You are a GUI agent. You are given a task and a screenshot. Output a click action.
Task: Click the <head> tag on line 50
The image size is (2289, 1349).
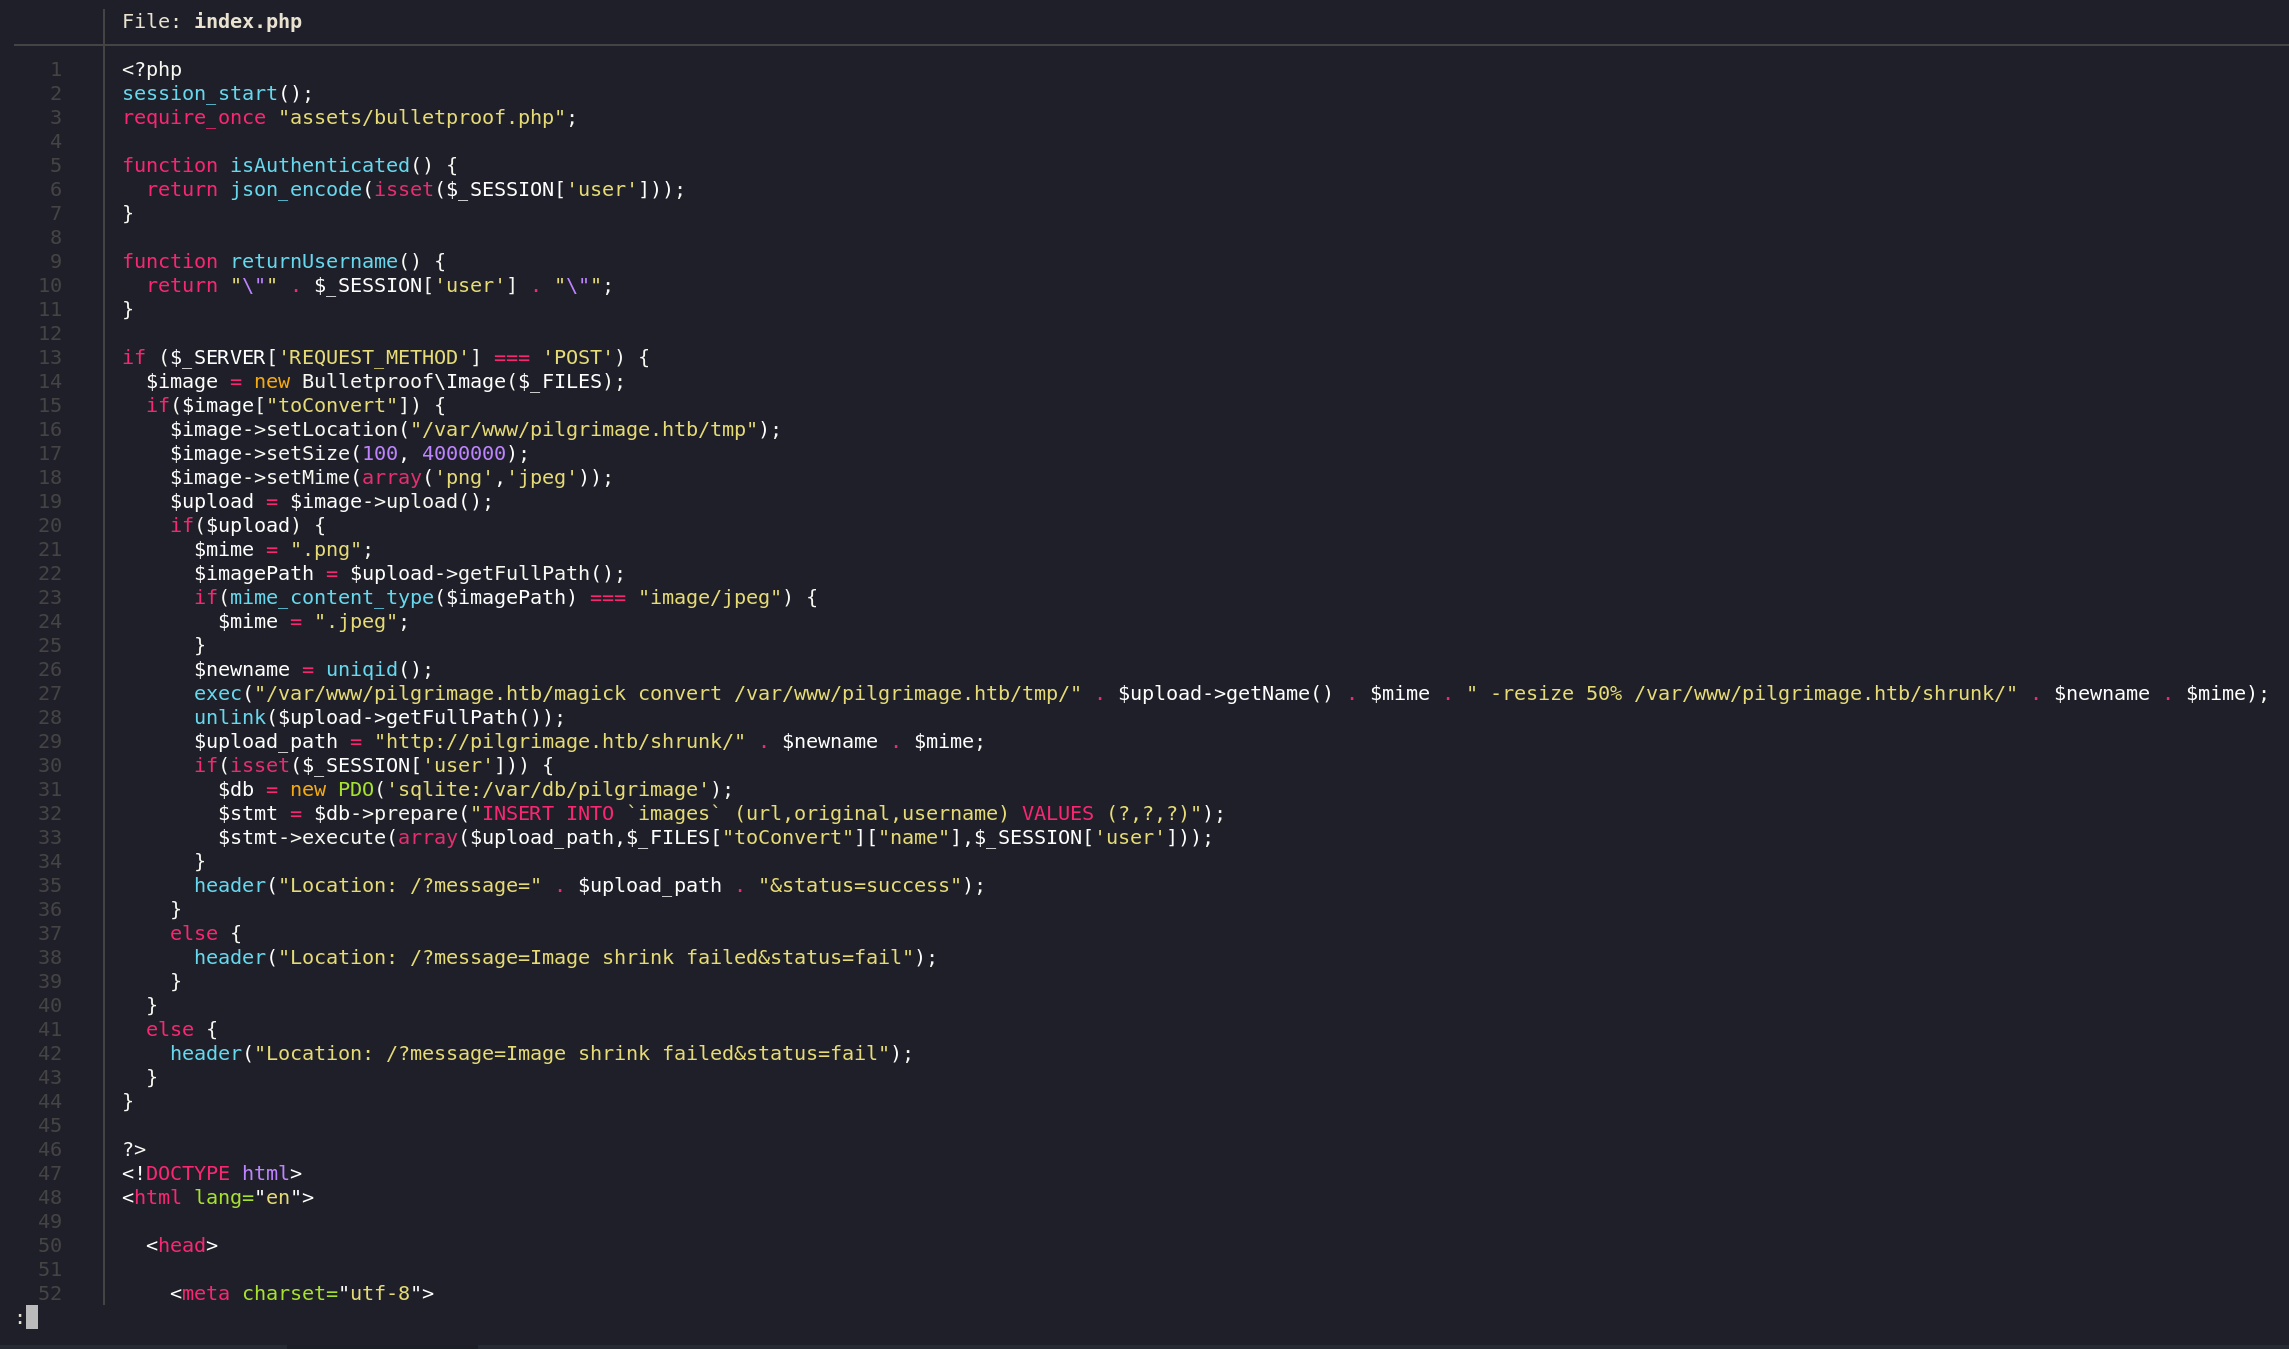182,1245
